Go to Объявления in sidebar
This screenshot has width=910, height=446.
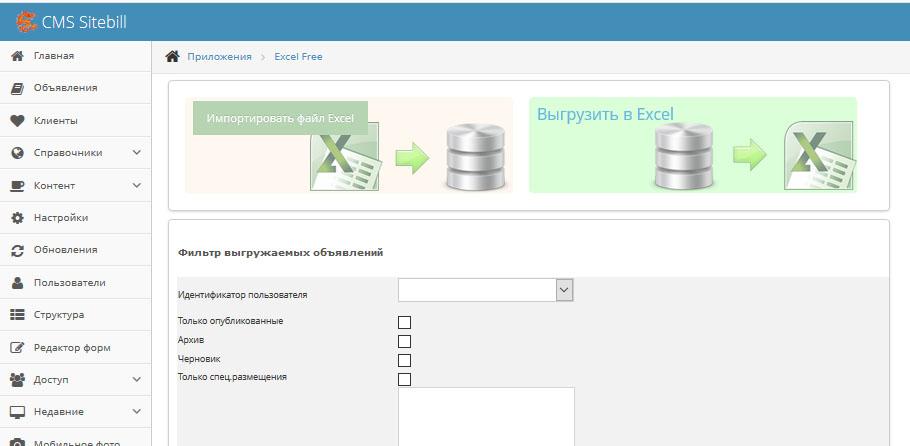[75, 88]
